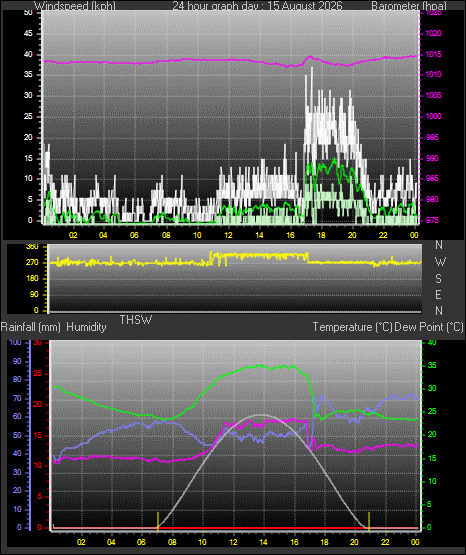The width and height of the screenshot is (466, 555).
Task: Click the red 25 rainfall axis value
Action: [x=38, y=373]
